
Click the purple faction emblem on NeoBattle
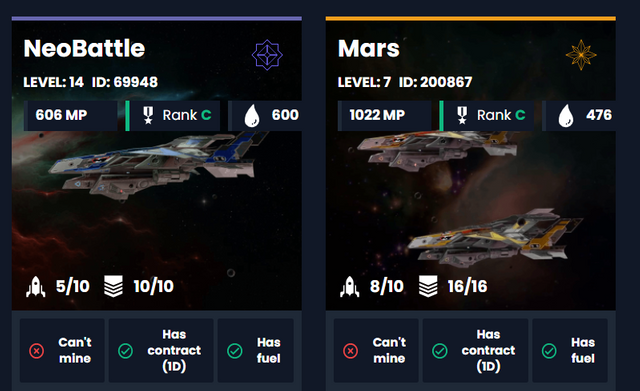(x=267, y=55)
